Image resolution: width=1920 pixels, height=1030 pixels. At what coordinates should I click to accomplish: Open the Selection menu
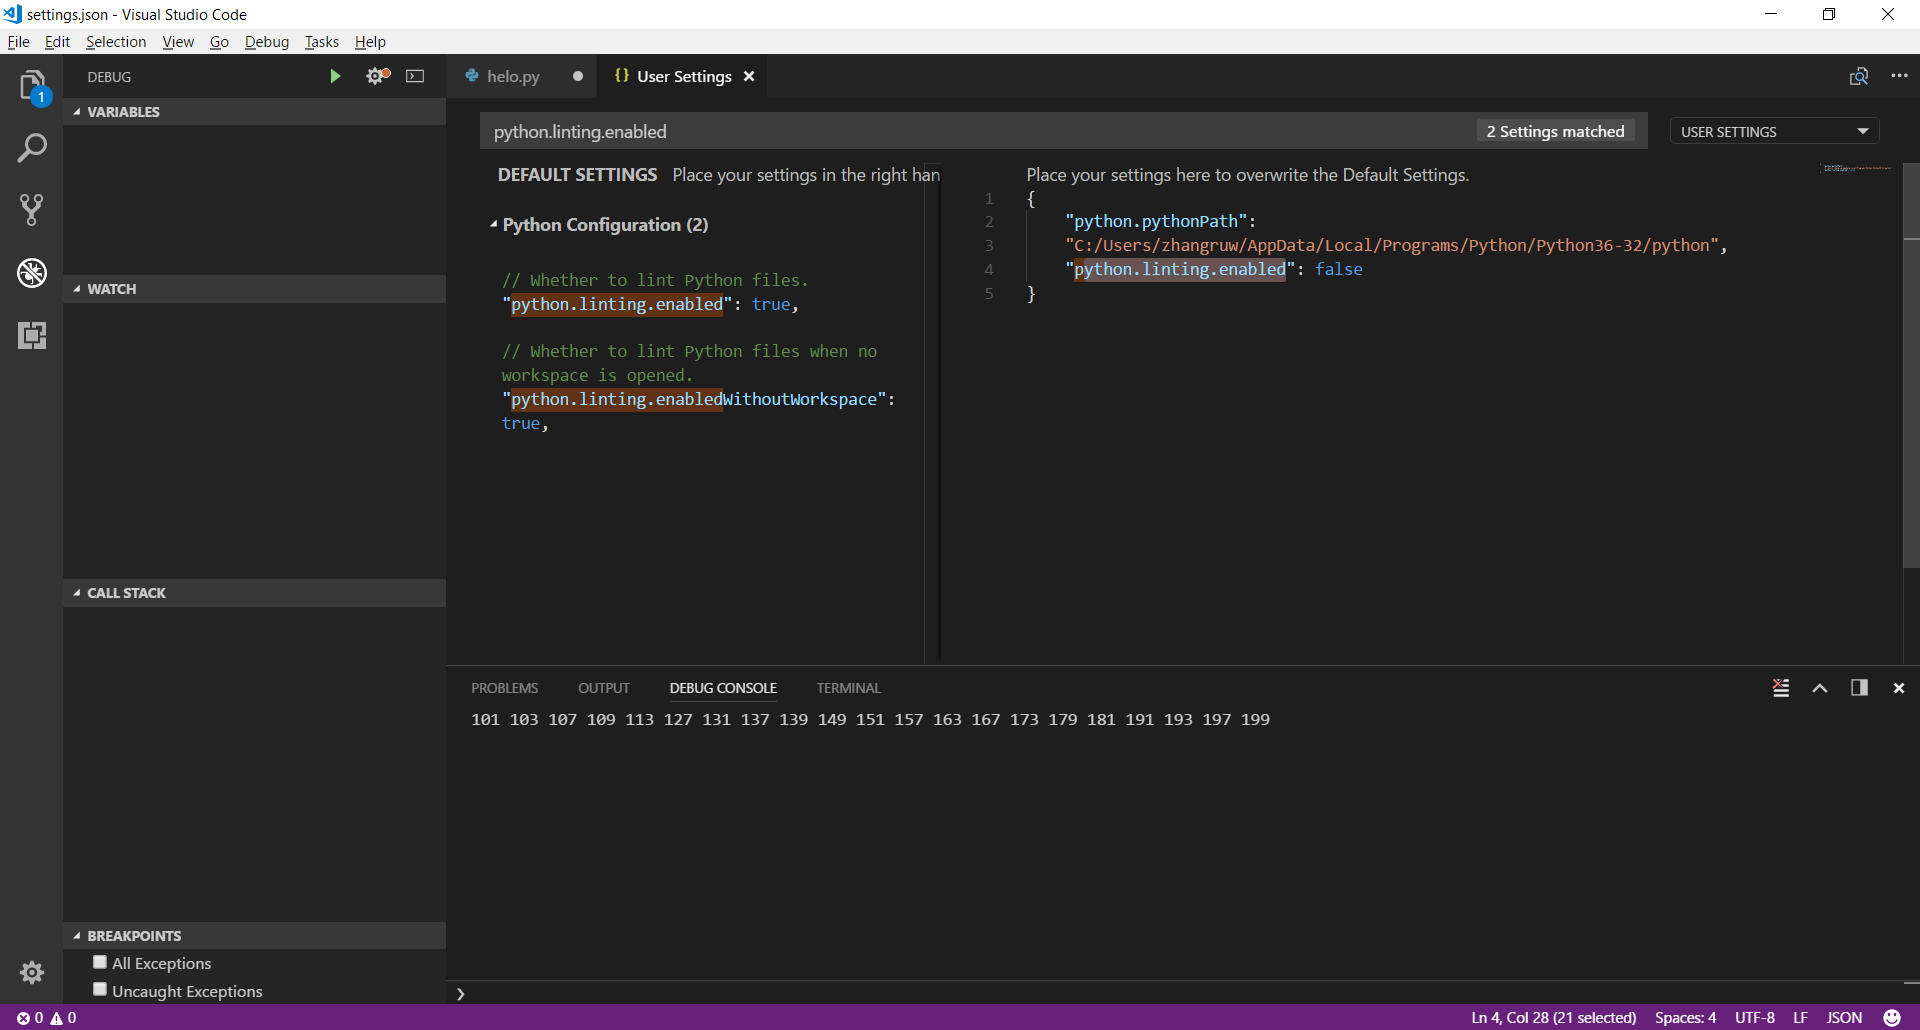click(x=116, y=41)
